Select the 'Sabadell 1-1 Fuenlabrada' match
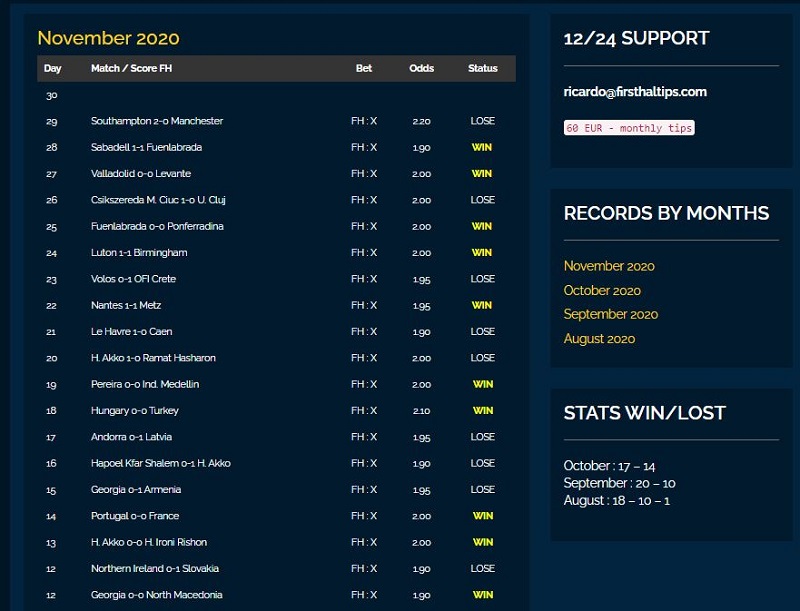This screenshot has height=611, width=800. coord(146,147)
